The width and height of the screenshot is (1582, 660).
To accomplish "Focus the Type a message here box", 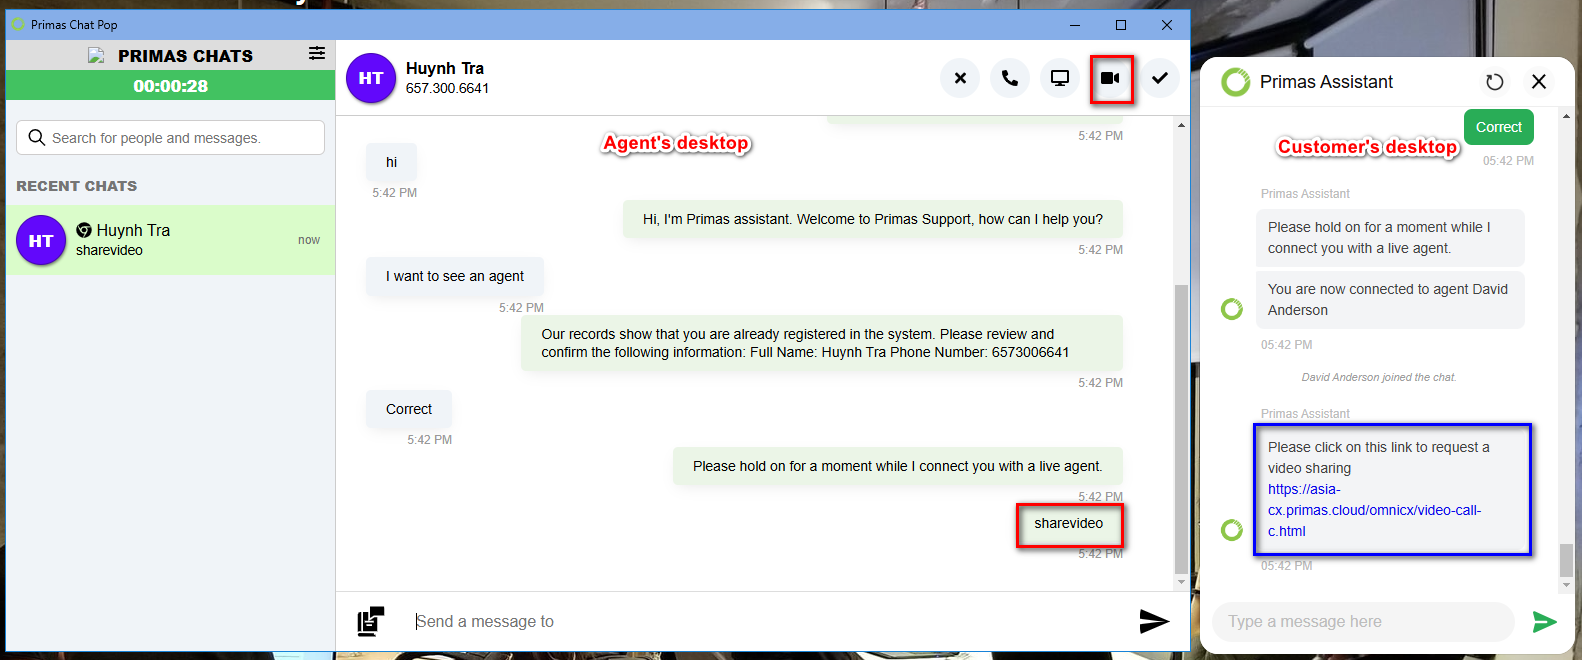I will [1362, 622].
